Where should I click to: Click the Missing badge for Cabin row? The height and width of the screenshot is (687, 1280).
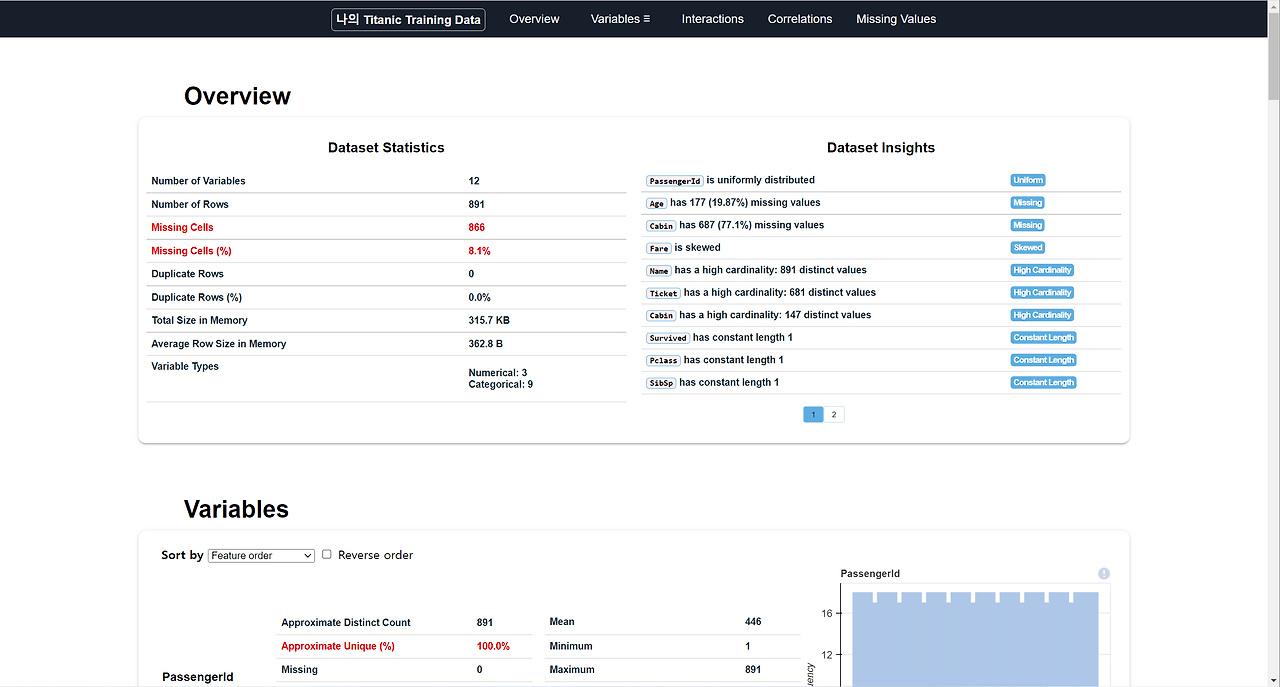tap(1027, 225)
